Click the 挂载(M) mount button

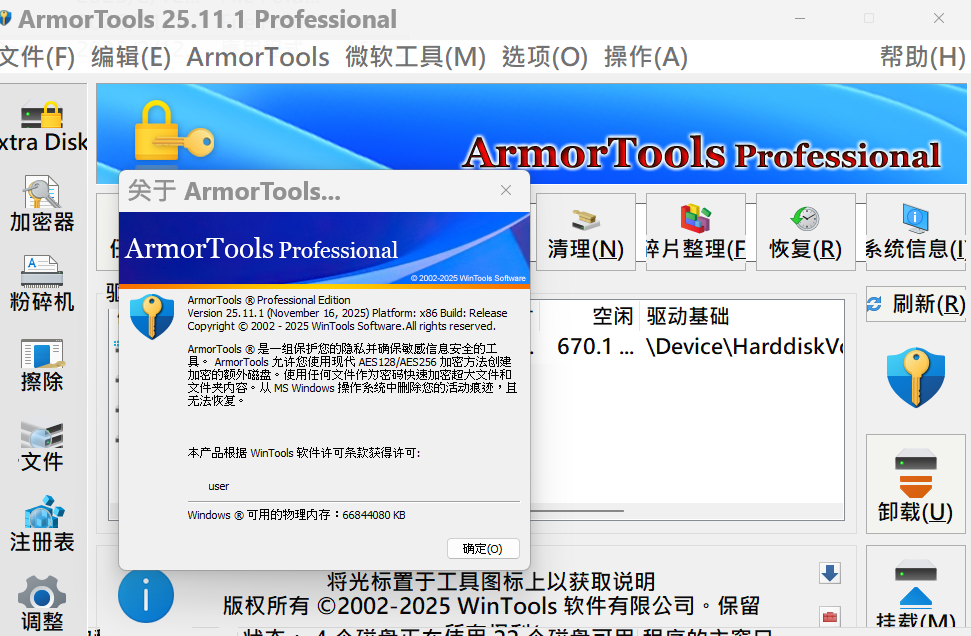point(915,596)
